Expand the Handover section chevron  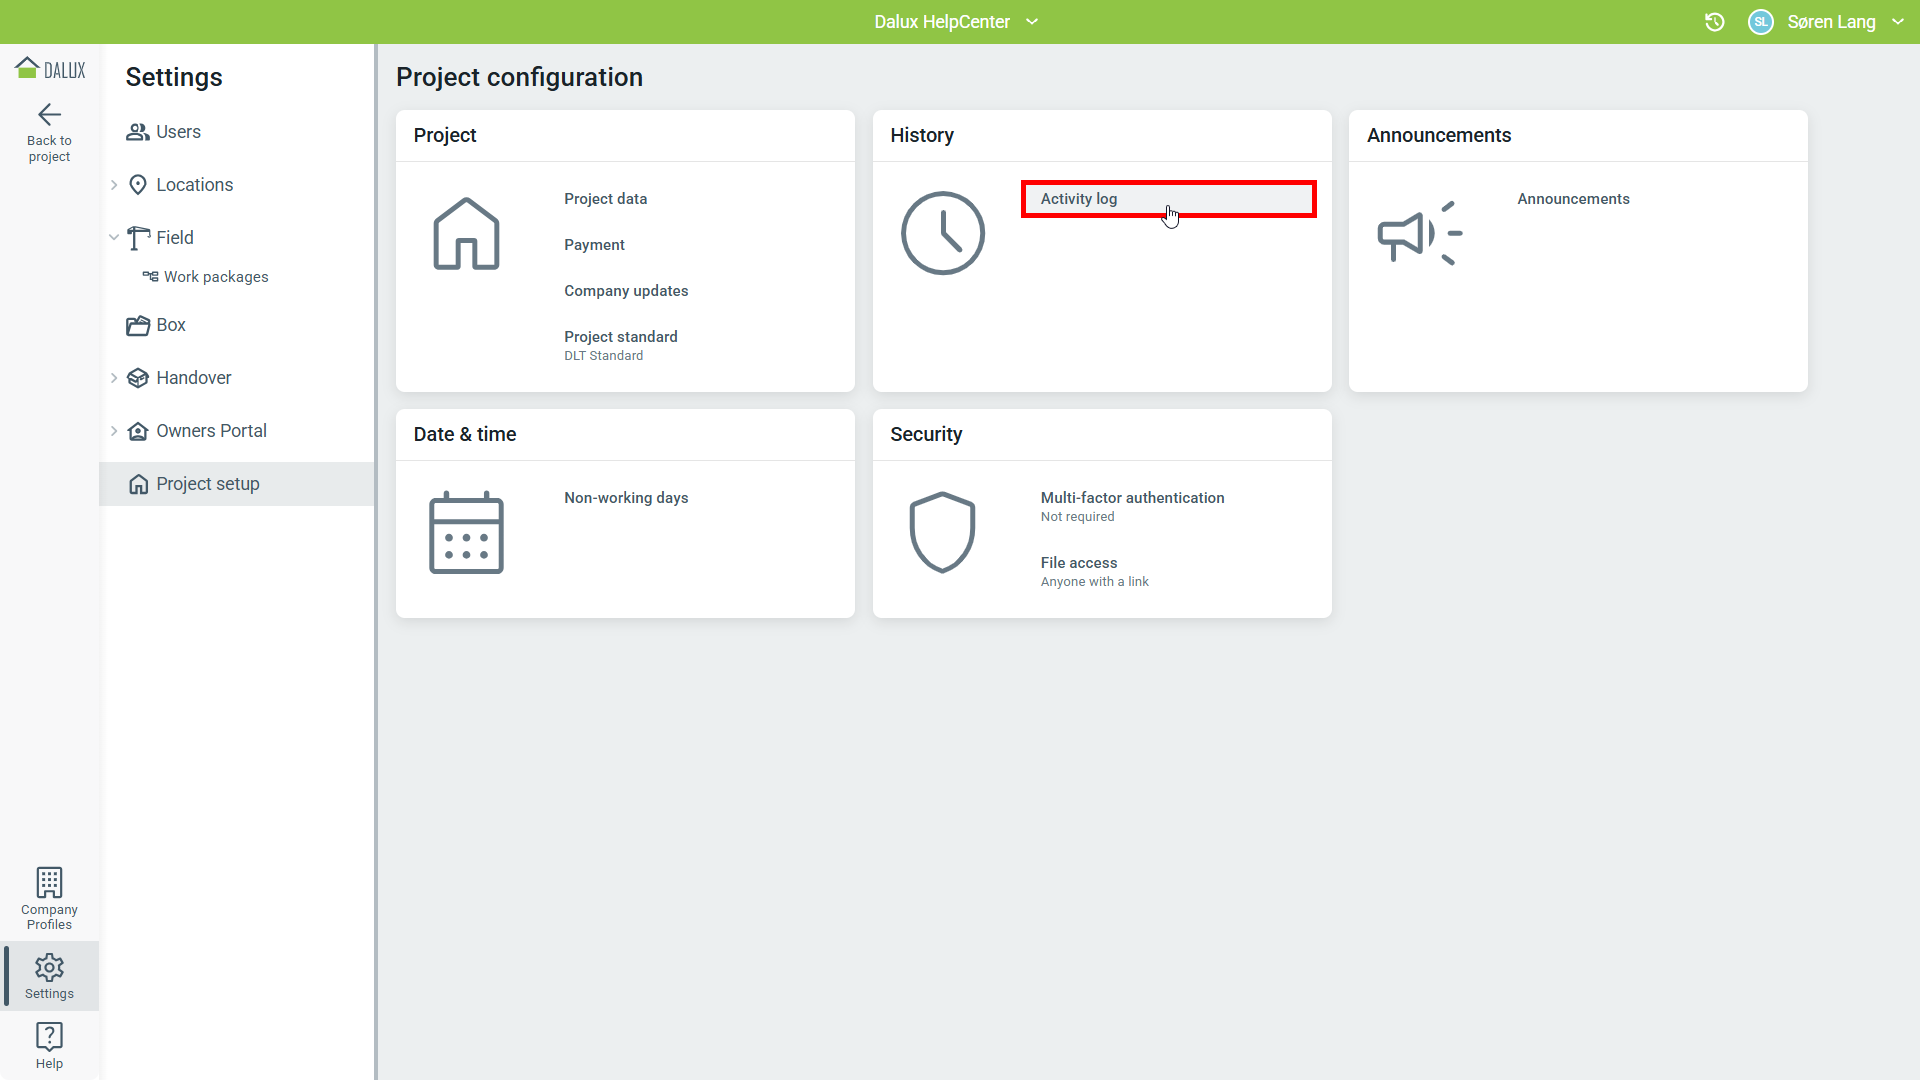coord(114,378)
